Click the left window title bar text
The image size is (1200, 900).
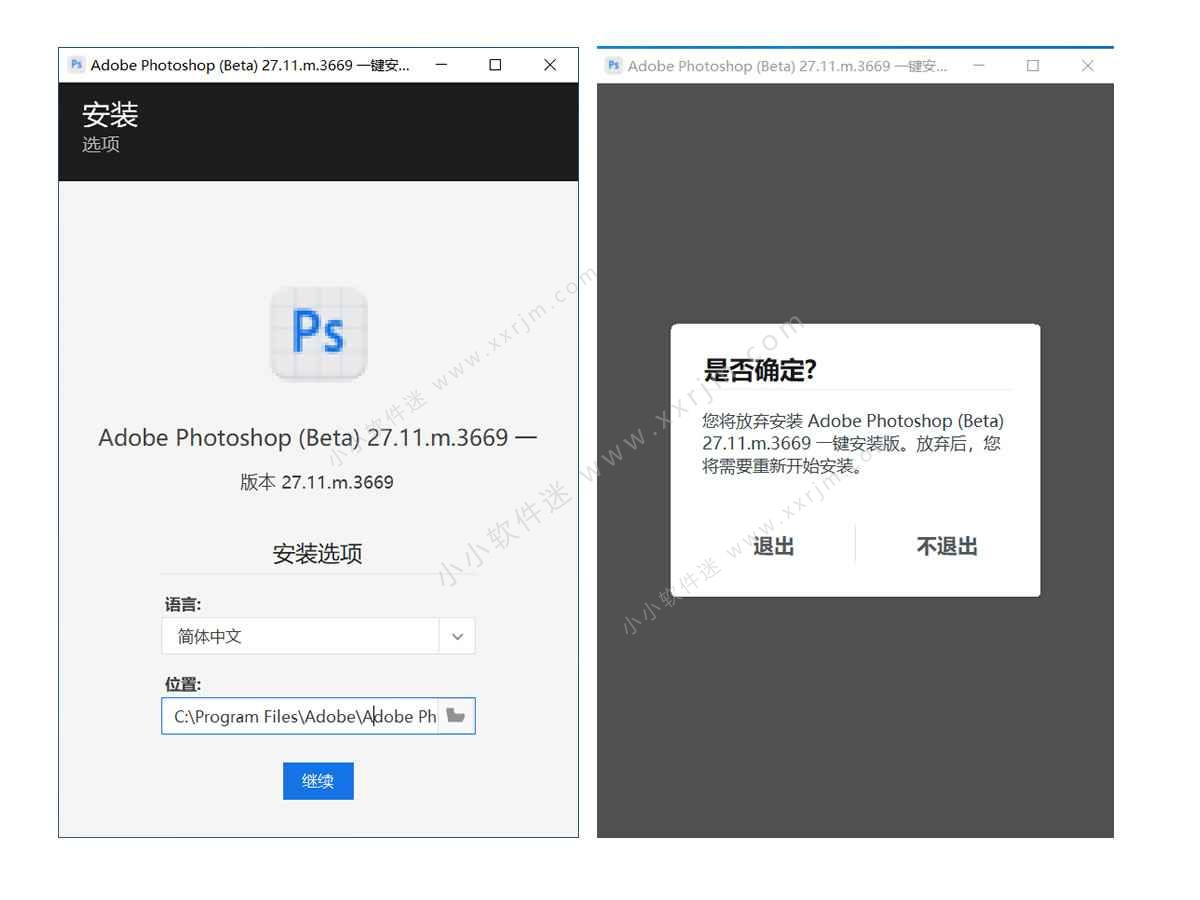pyautogui.click(x=250, y=65)
